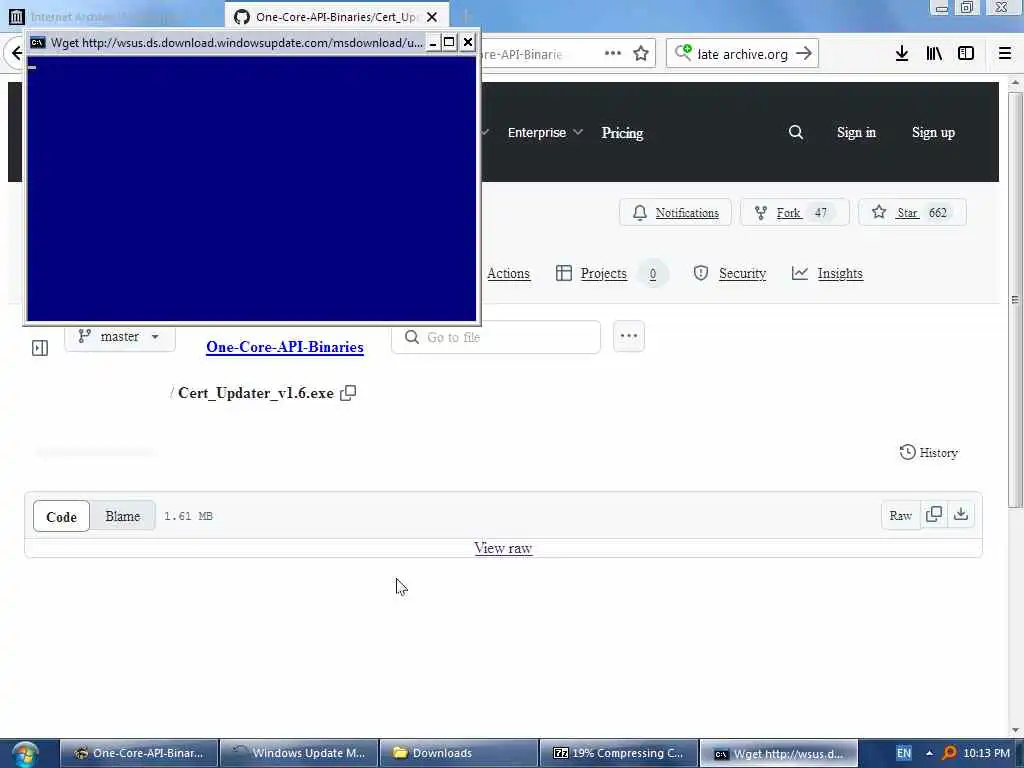The image size is (1024, 768).
Task: Click the search go arrow next to archive.org
Action: coord(805,54)
